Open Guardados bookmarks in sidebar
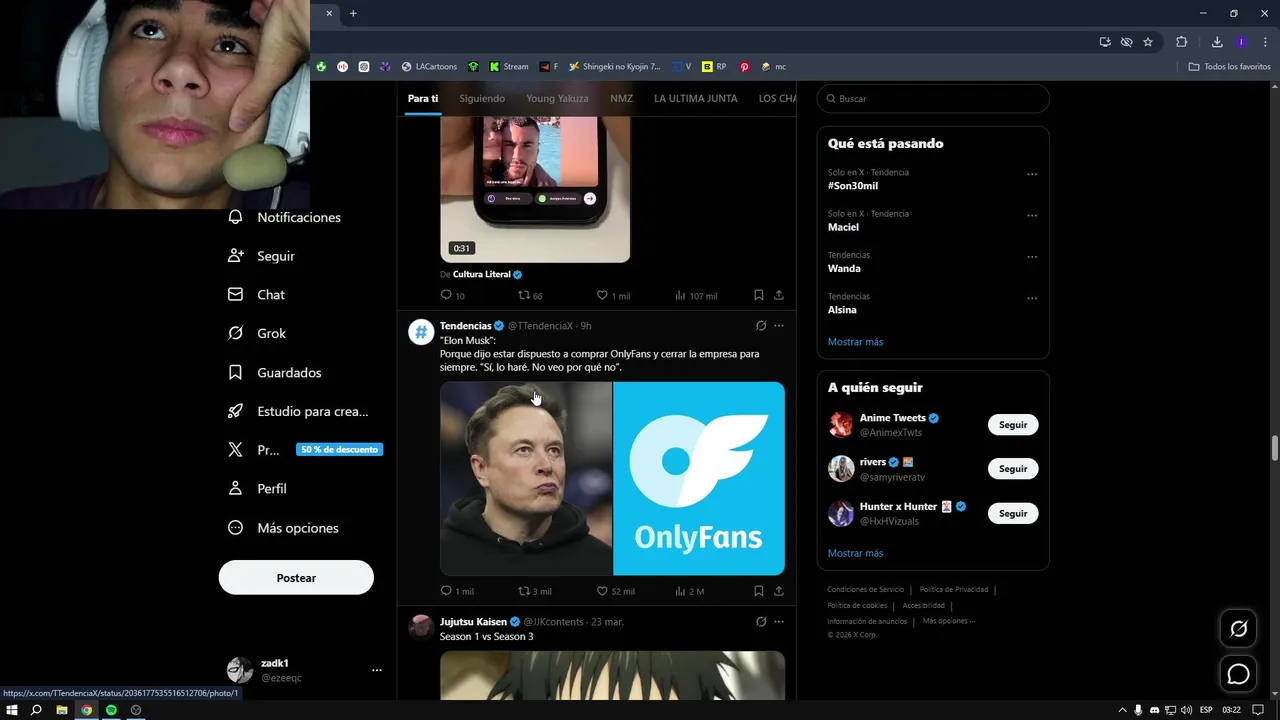The image size is (1280, 720). pos(274,372)
